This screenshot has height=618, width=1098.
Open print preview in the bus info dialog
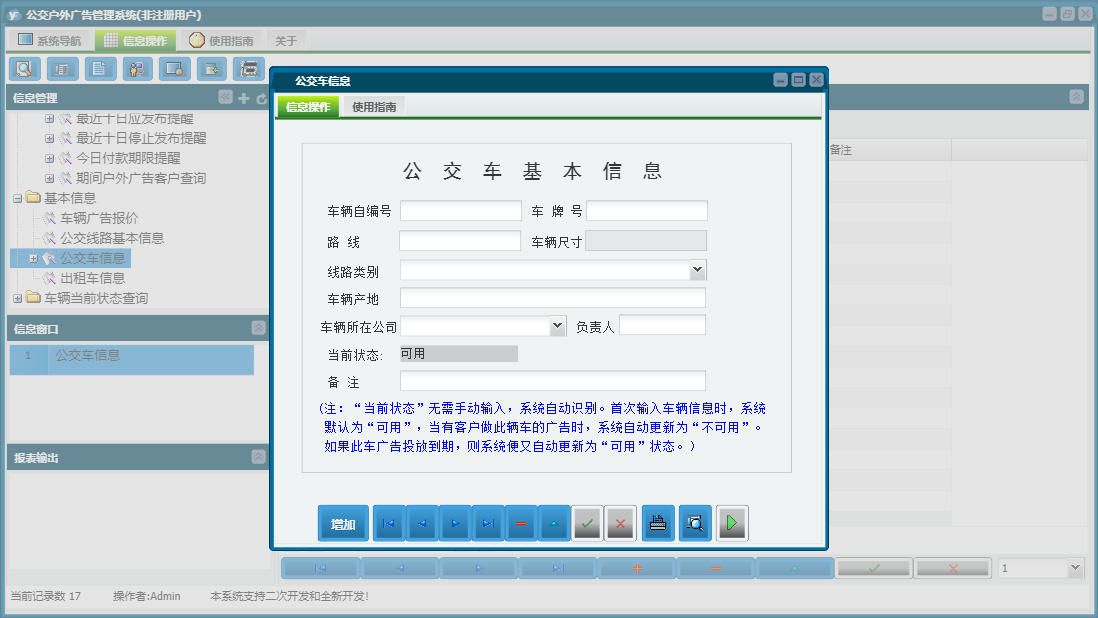[x=694, y=523]
